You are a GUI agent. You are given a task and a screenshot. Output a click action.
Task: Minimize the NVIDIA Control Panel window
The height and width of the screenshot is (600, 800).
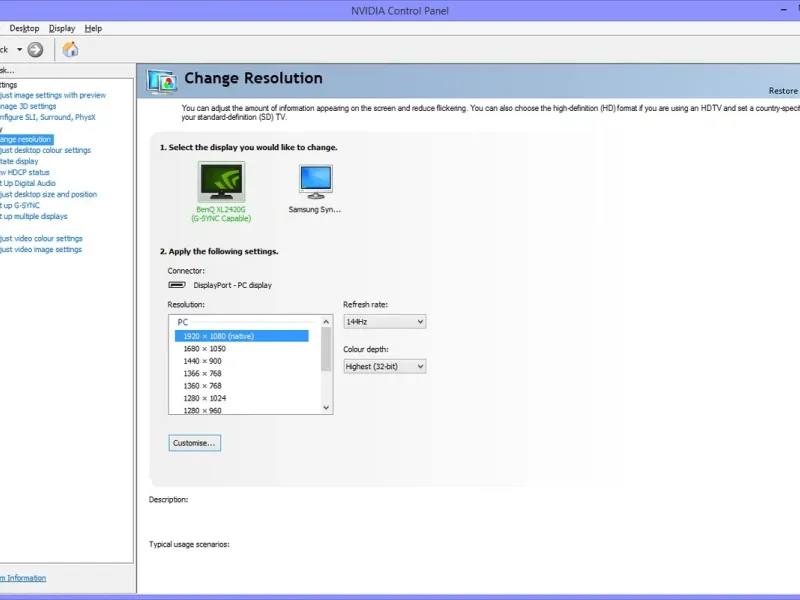point(784,10)
